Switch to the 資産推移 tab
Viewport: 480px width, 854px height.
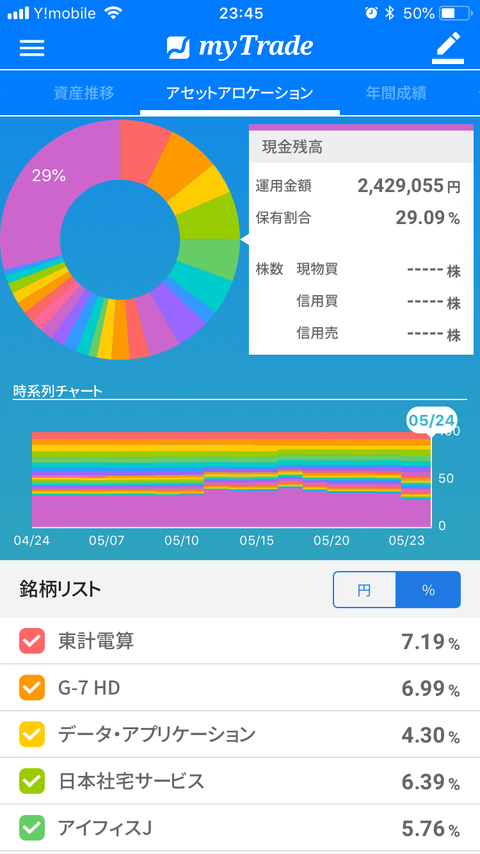84,93
